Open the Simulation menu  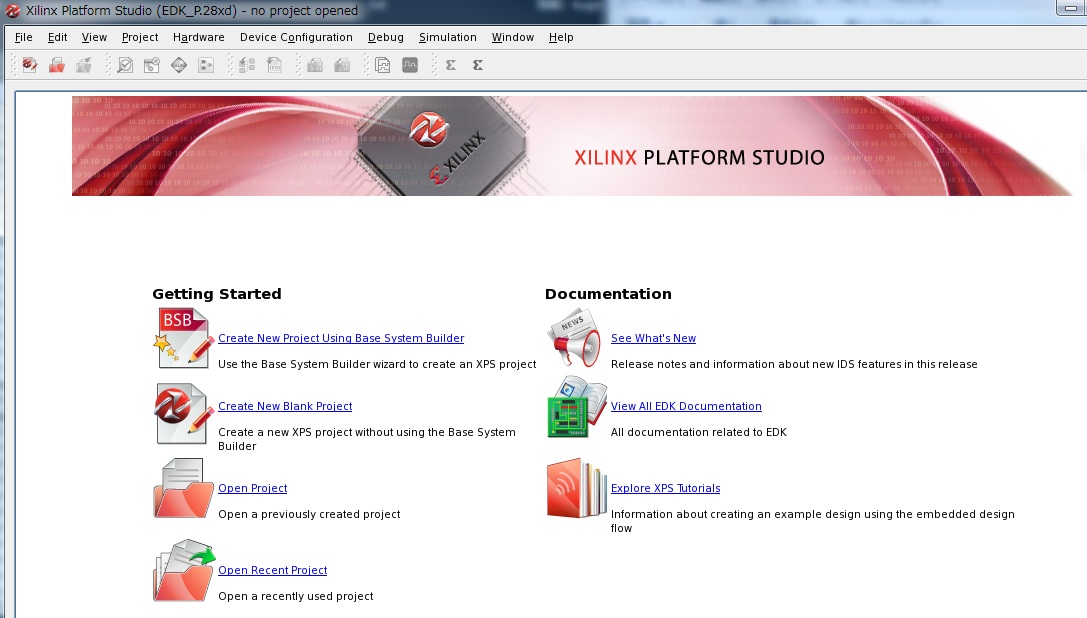(448, 37)
